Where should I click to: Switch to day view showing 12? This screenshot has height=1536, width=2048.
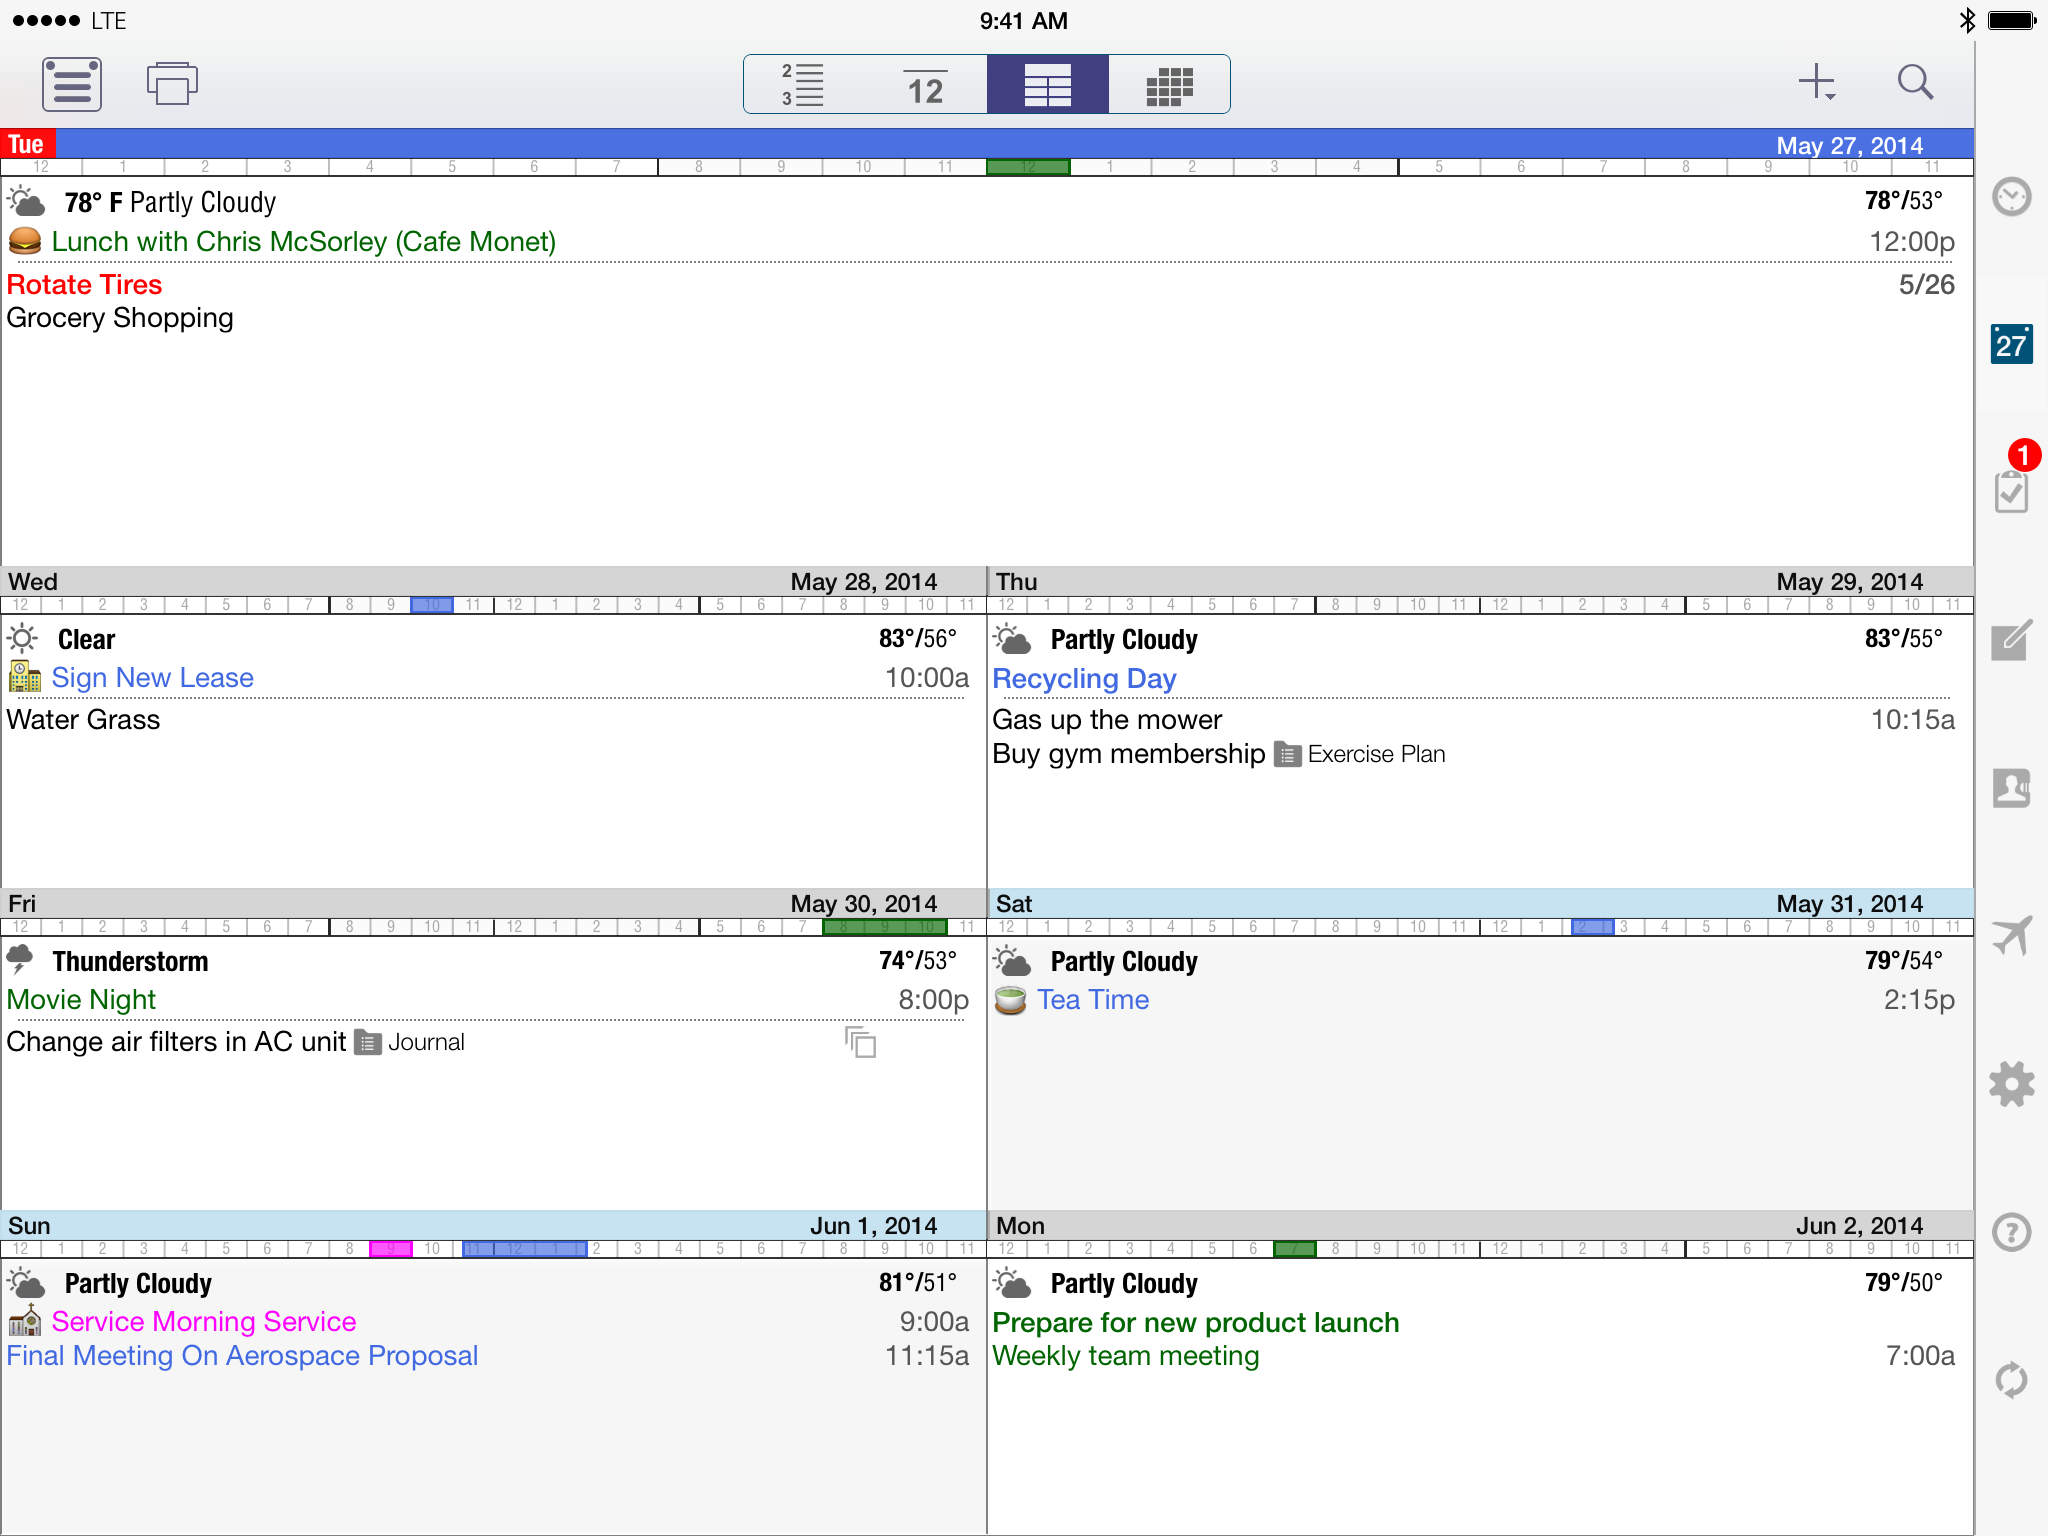[925, 85]
